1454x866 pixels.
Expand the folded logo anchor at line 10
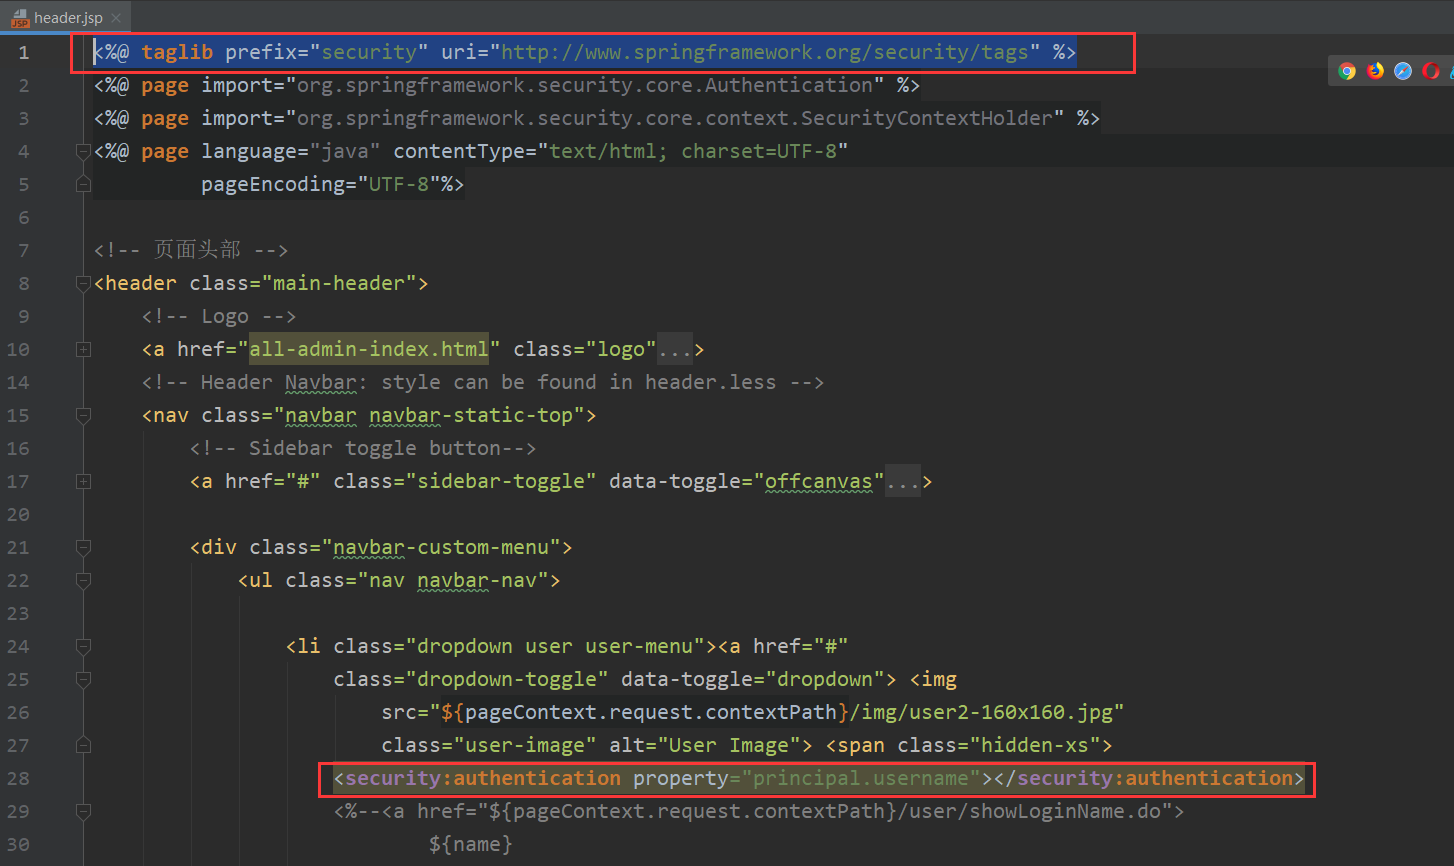[83, 349]
